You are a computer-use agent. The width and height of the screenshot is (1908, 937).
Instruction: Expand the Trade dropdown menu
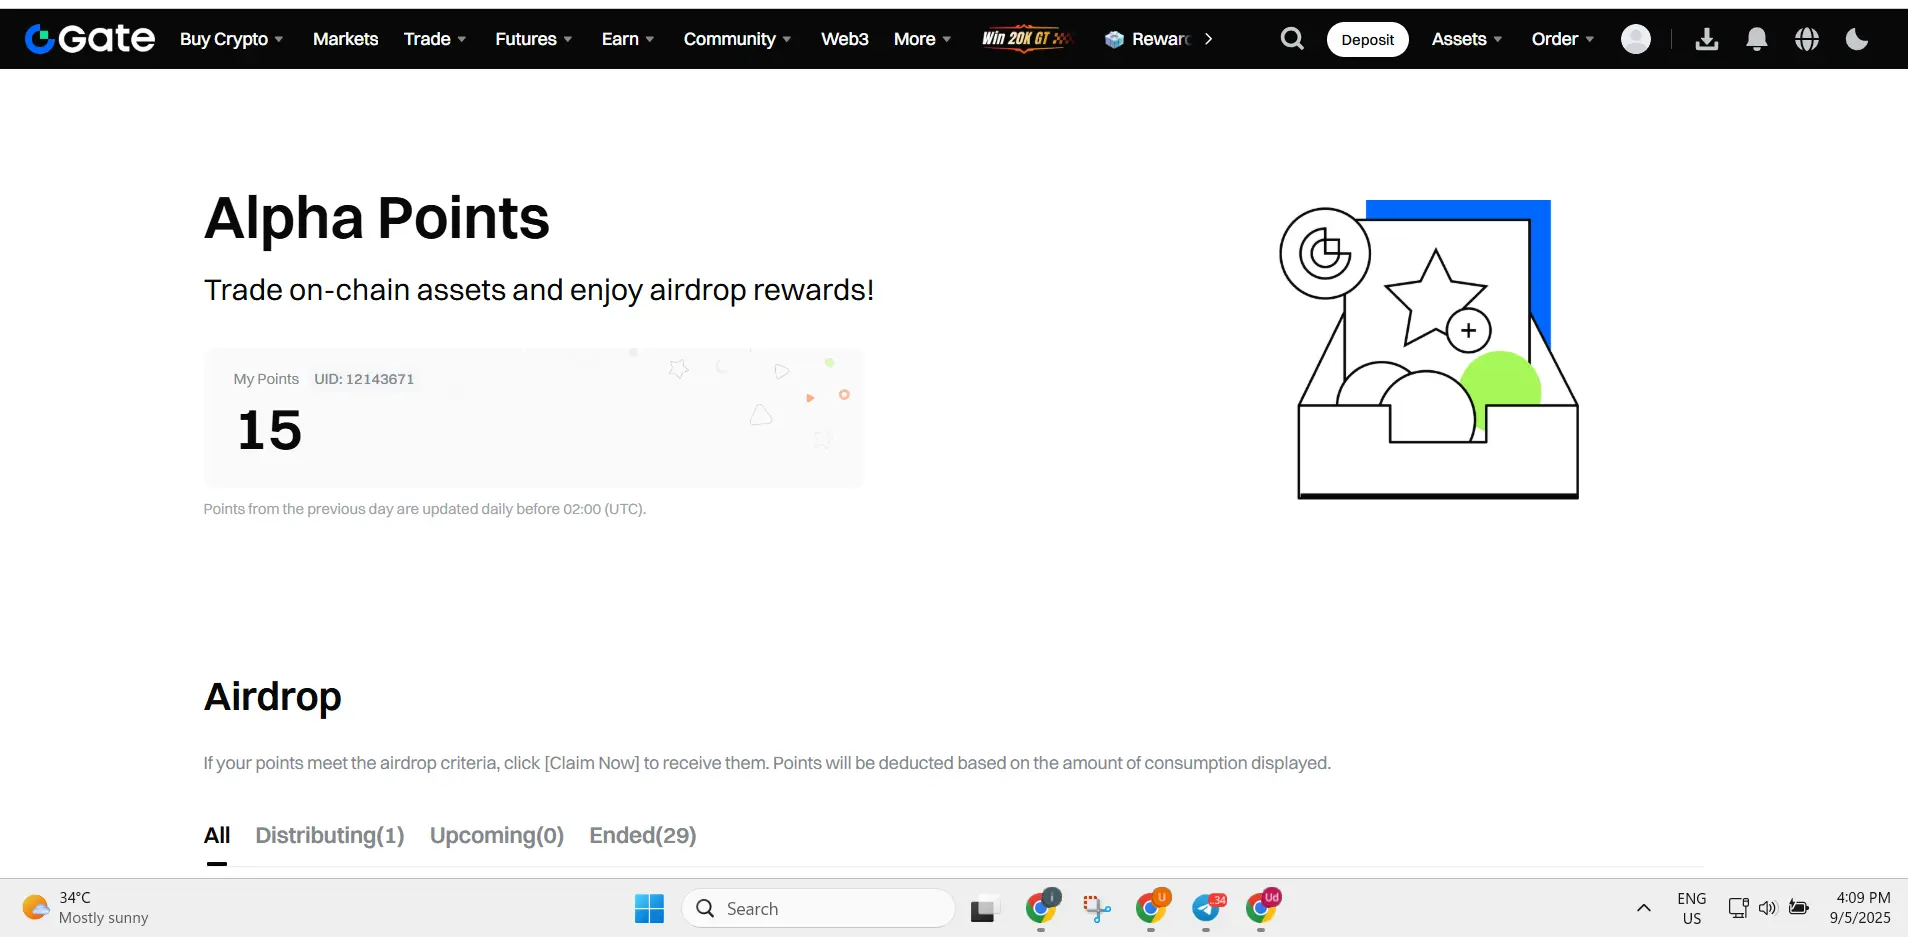(x=435, y=39)
